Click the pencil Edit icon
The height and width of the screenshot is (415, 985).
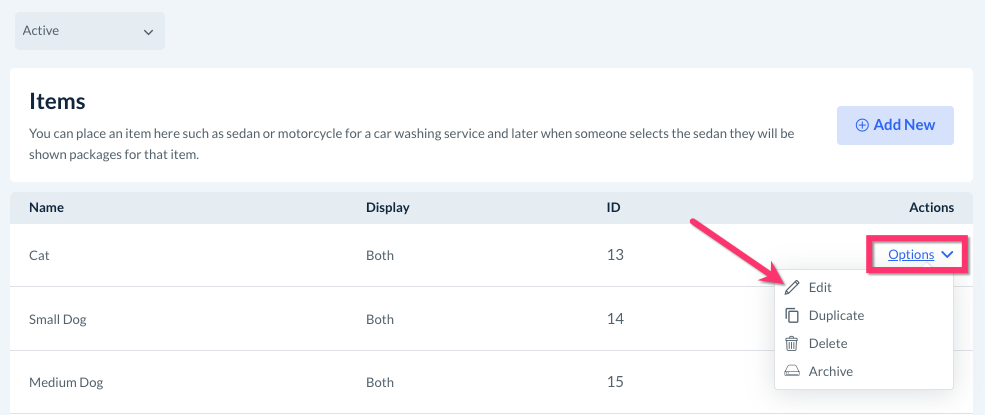coord(792,287)
